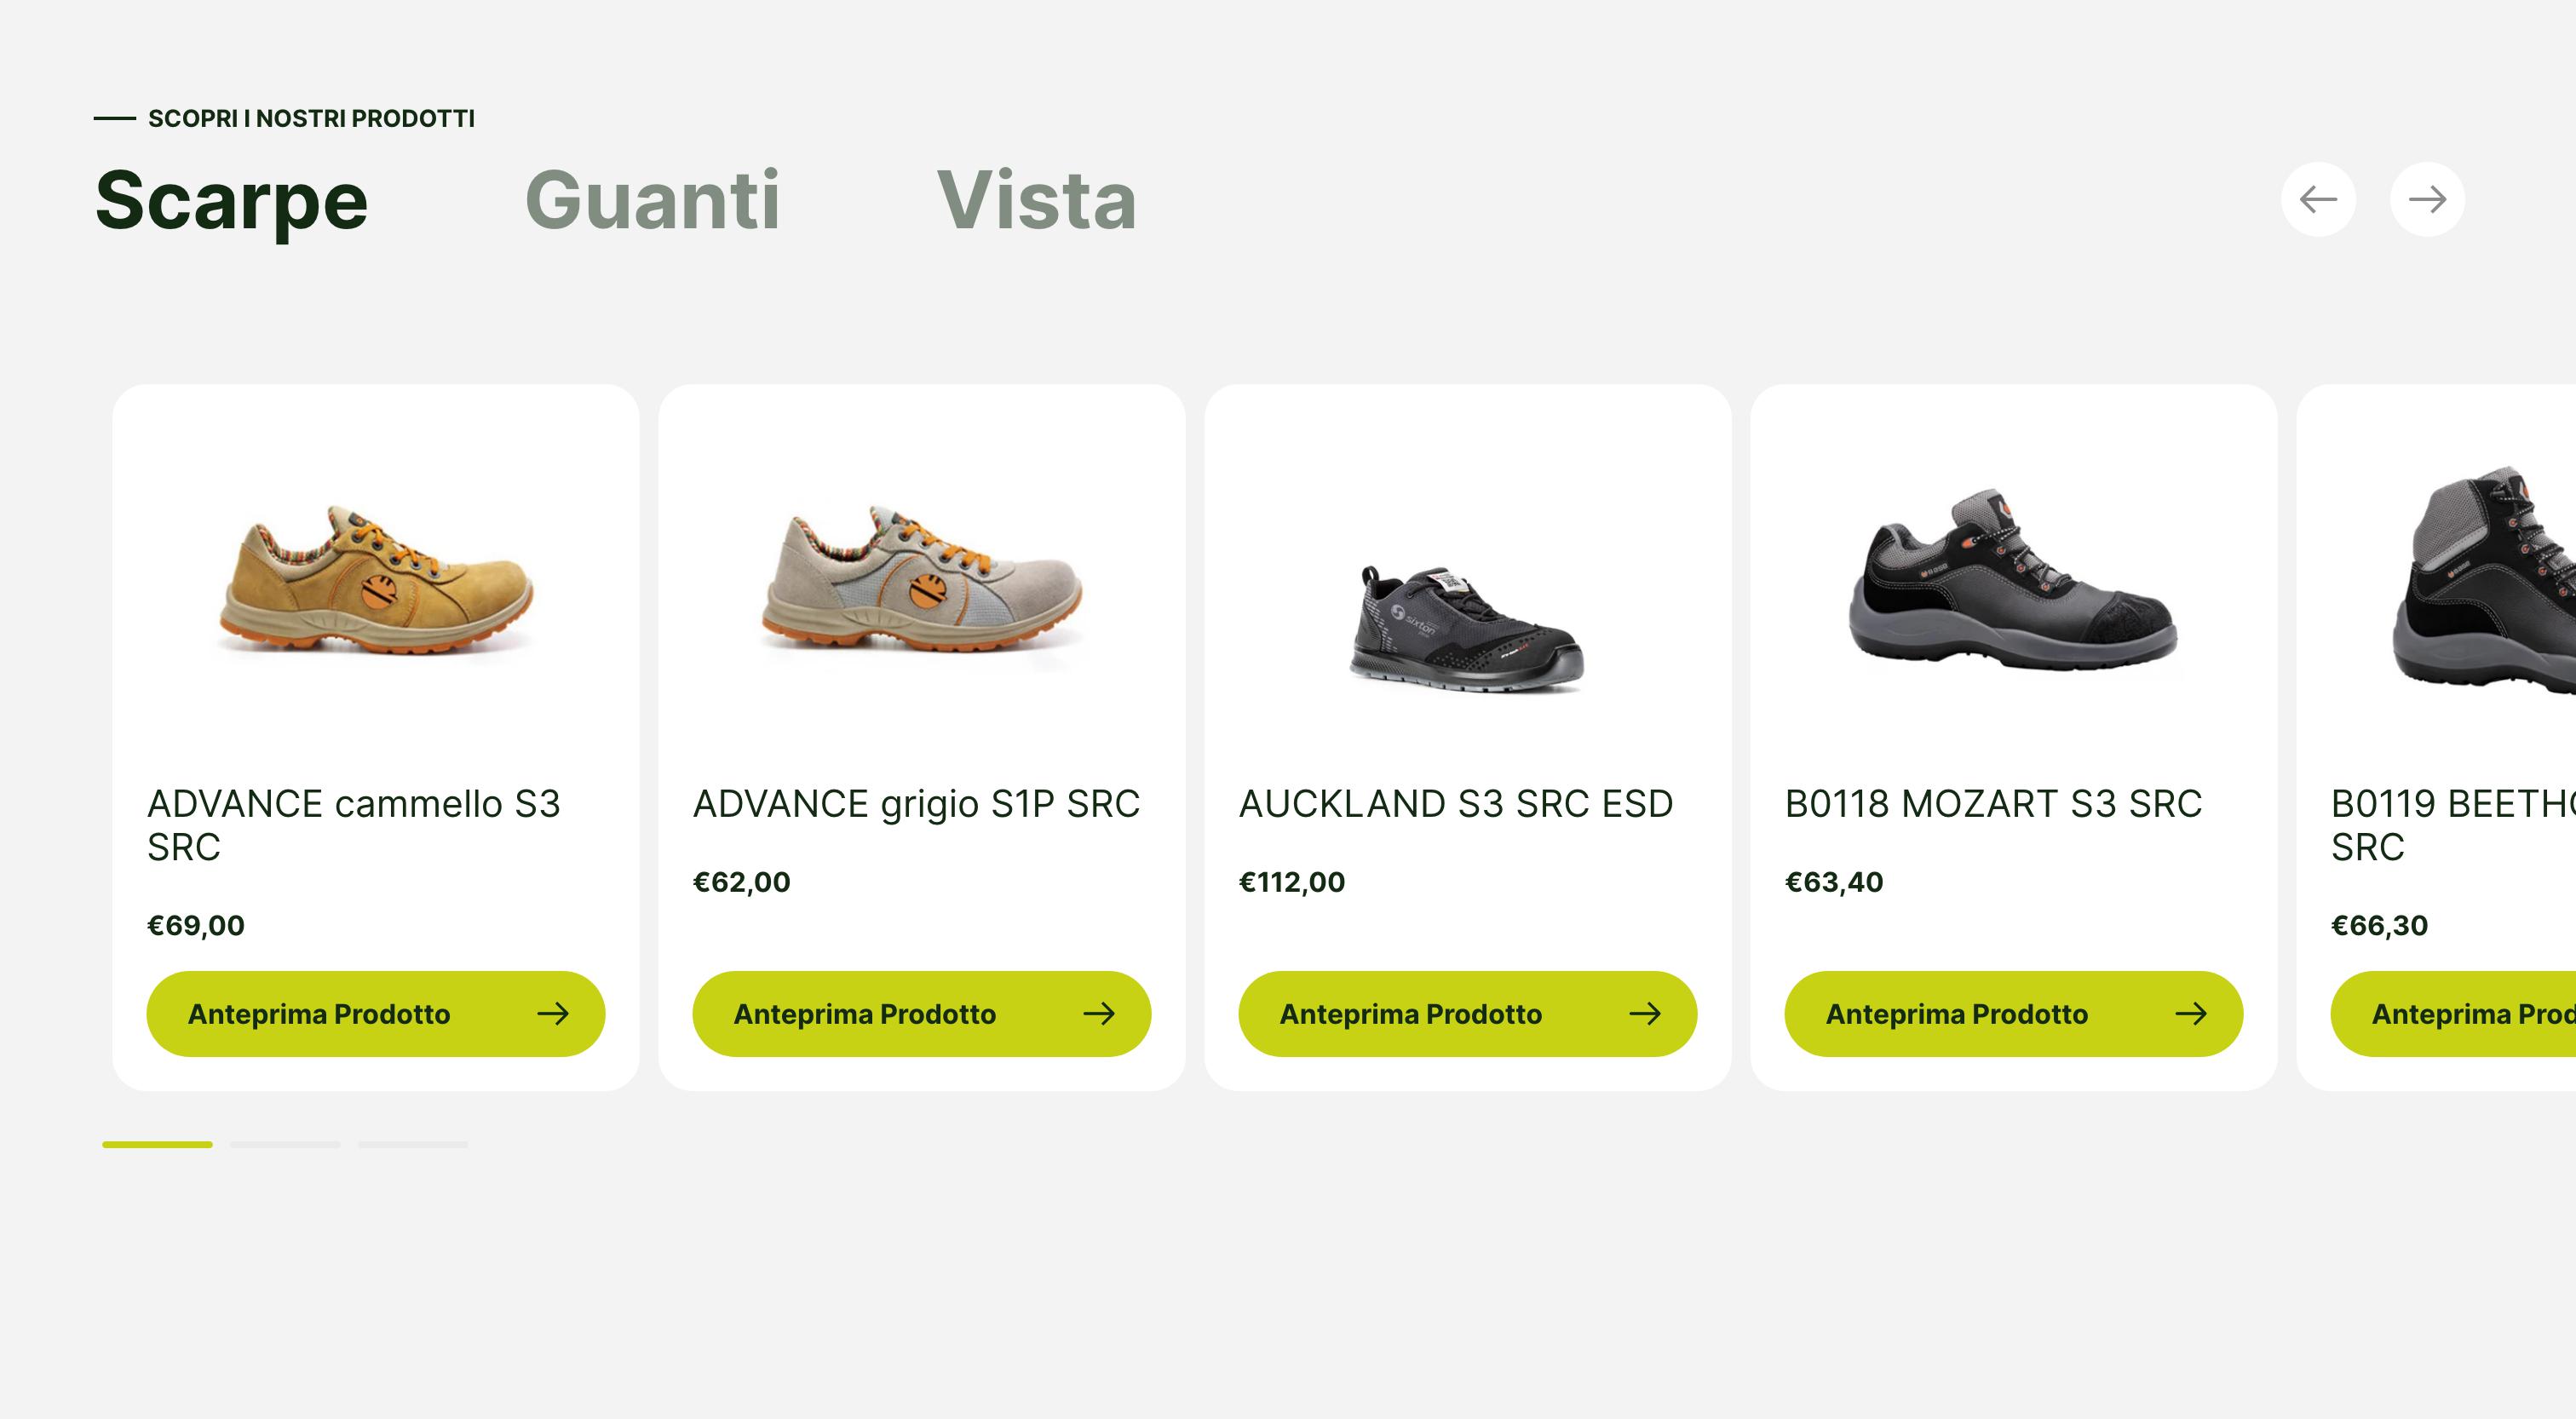
Task: Click the previous carousel arrow icon
Action: [2318, 199]
